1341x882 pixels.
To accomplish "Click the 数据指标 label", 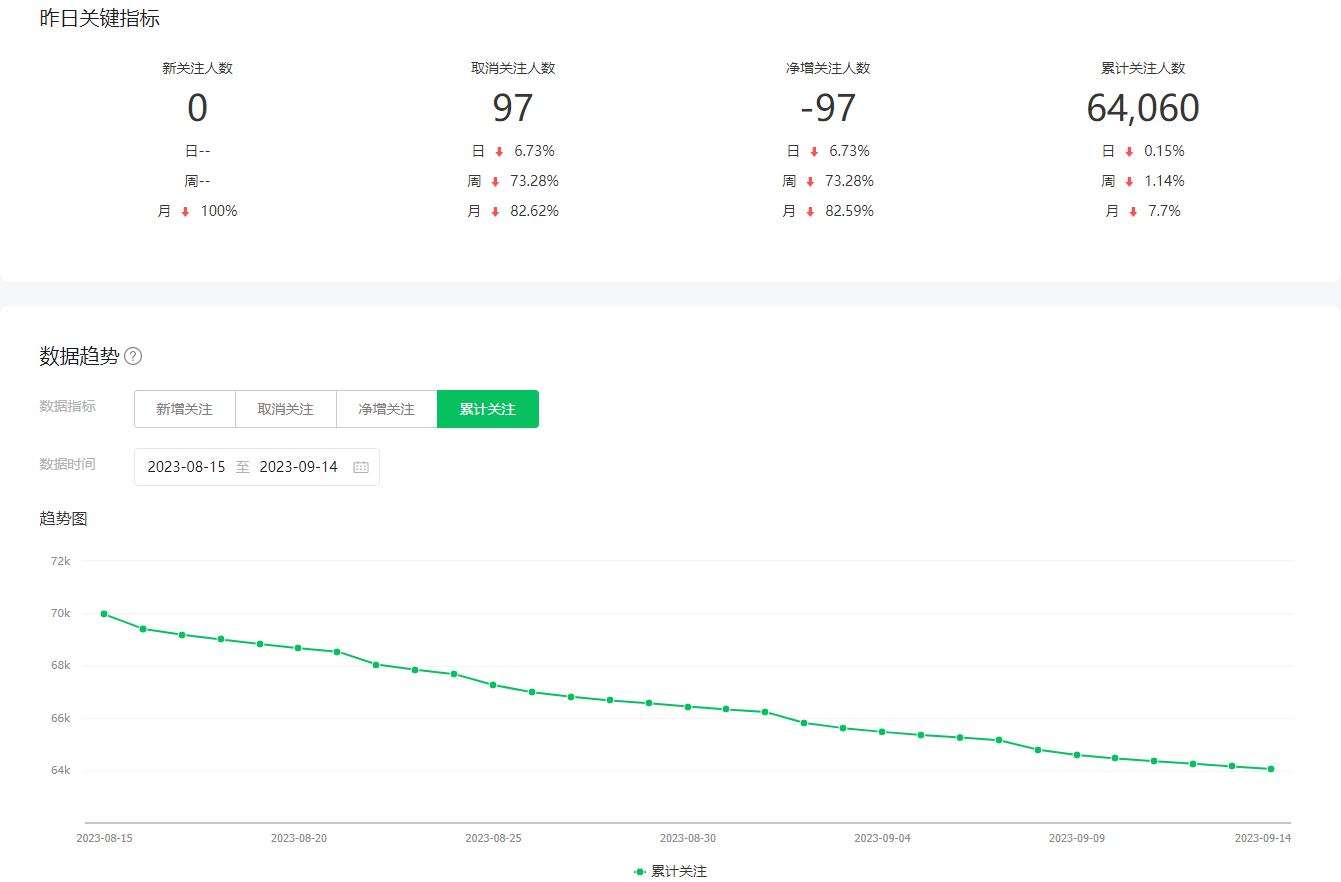I will (x=68, y=406).
